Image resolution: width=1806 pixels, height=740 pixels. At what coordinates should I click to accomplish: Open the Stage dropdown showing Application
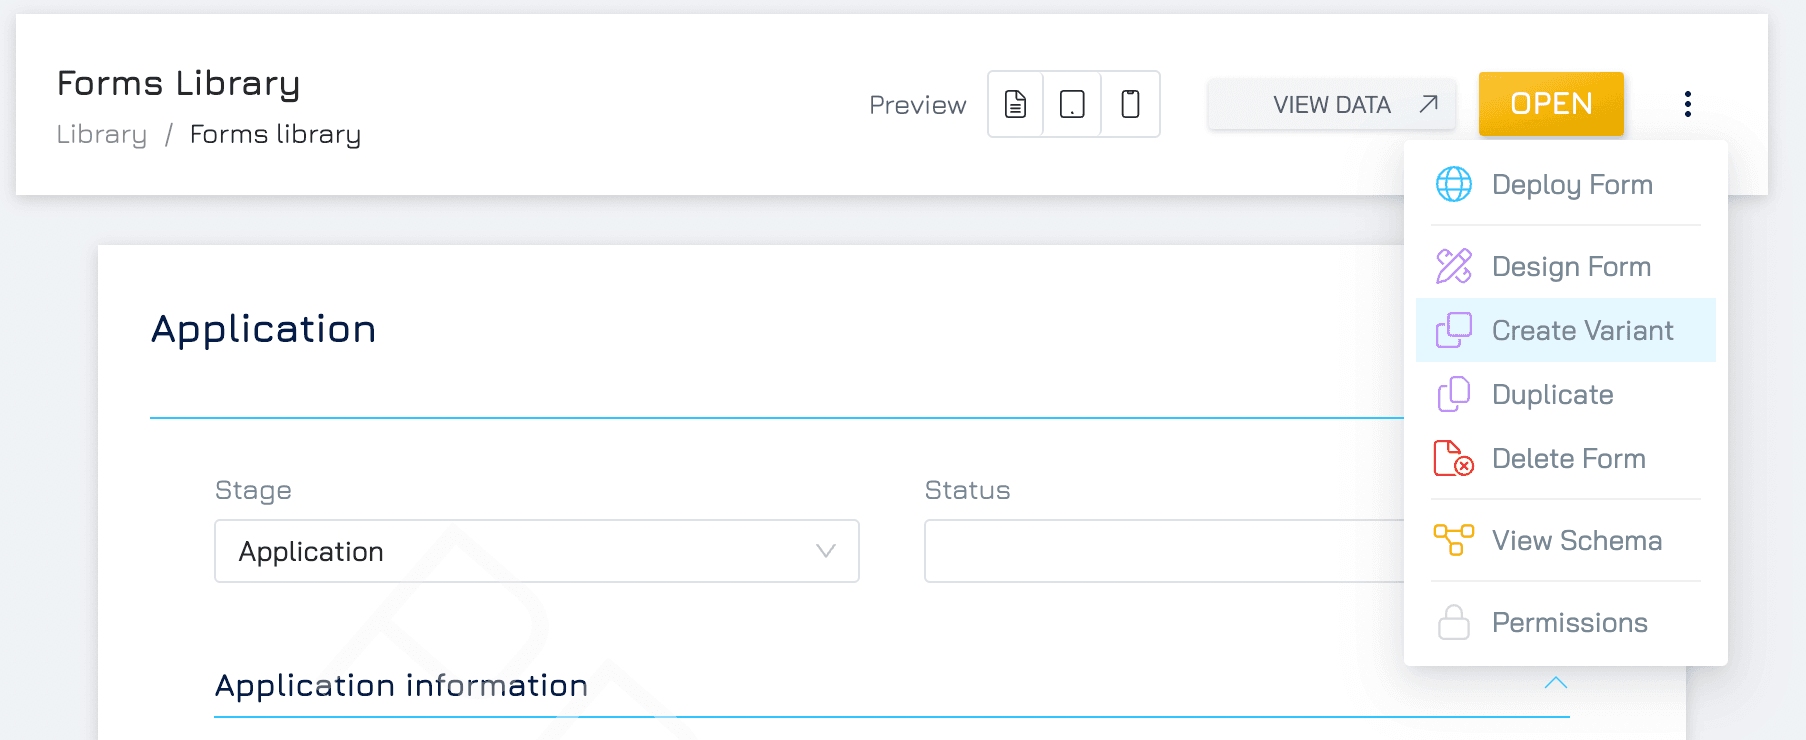(x=537, y=551)
